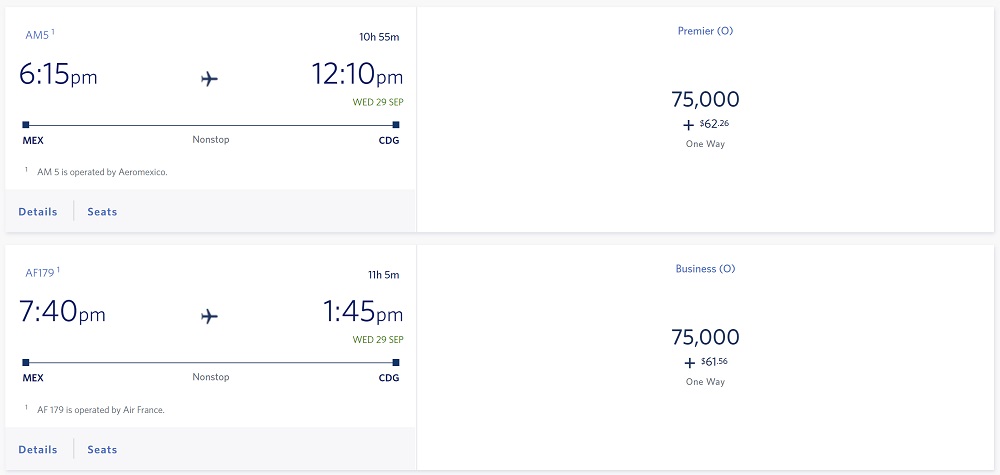
Task: Click the Business (O) cabin label
Action: (705, 268)
